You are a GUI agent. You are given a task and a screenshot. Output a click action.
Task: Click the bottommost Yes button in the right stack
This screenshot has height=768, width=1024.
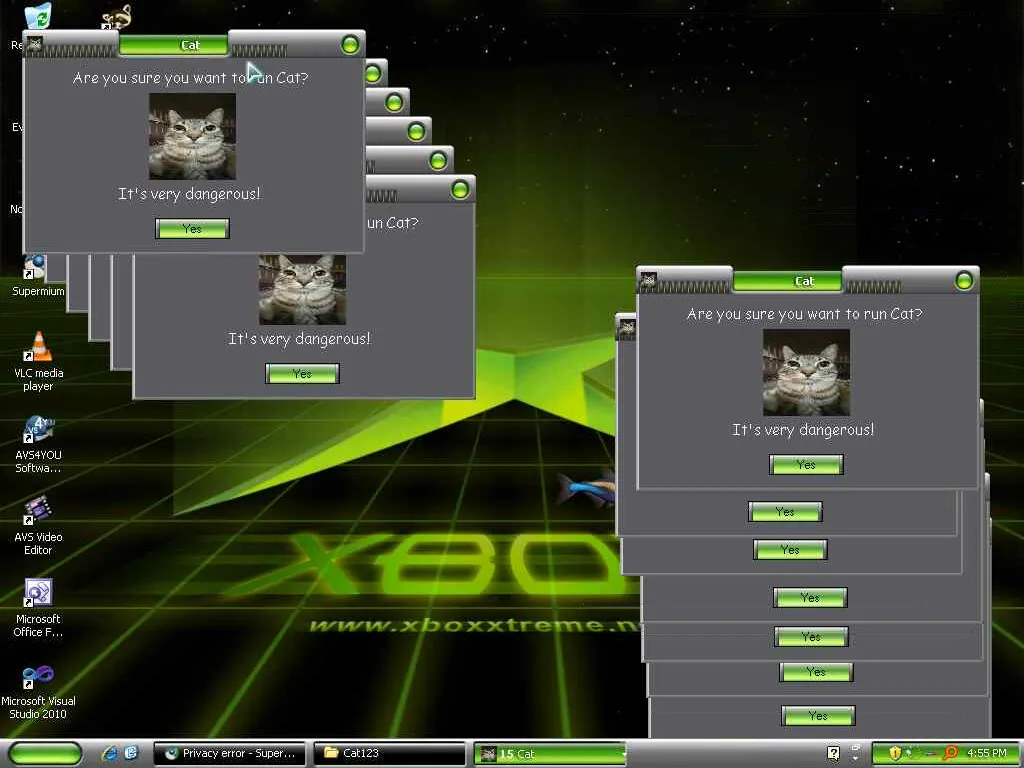point(818,716)
